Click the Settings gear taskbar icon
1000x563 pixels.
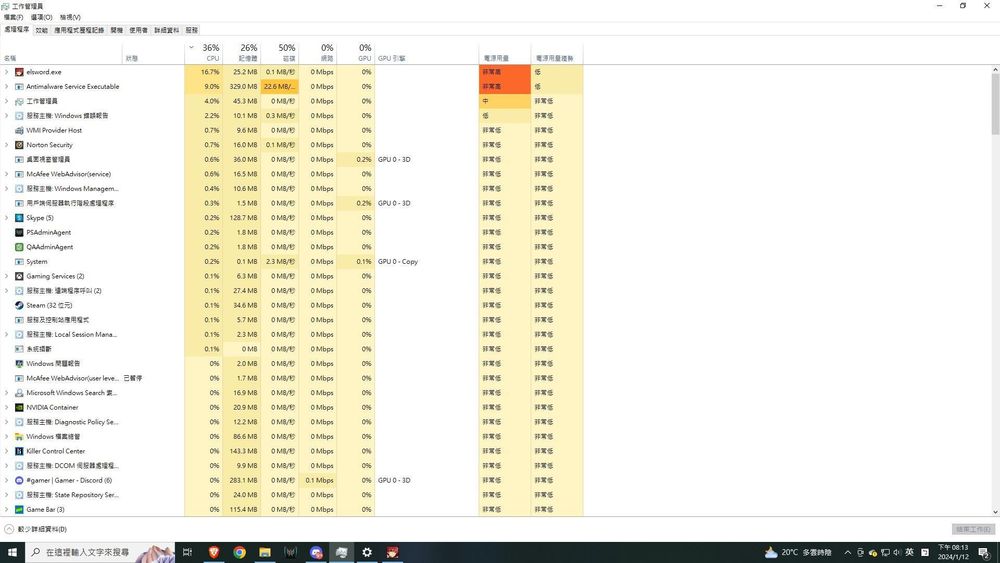(367, 552)
